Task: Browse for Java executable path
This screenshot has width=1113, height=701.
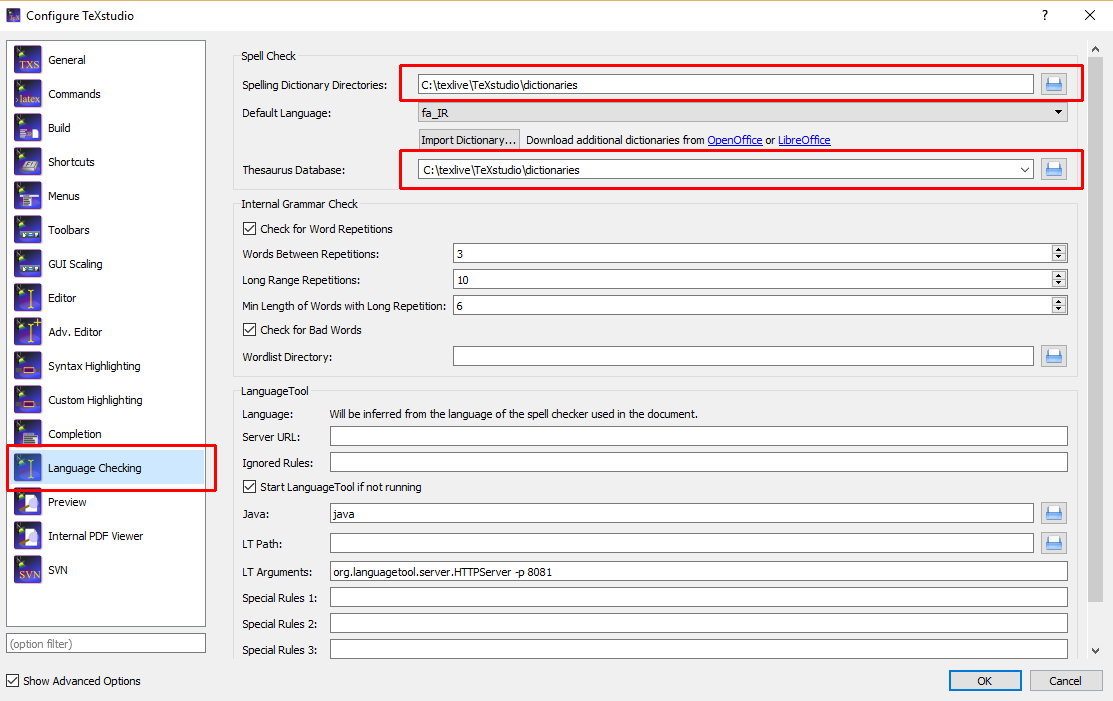Action: [x=1054, y=514]
